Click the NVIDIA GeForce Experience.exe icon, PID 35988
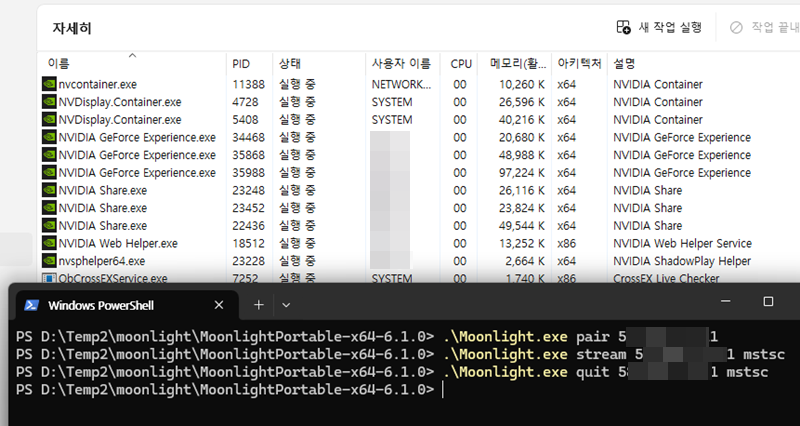 point(49,172)
